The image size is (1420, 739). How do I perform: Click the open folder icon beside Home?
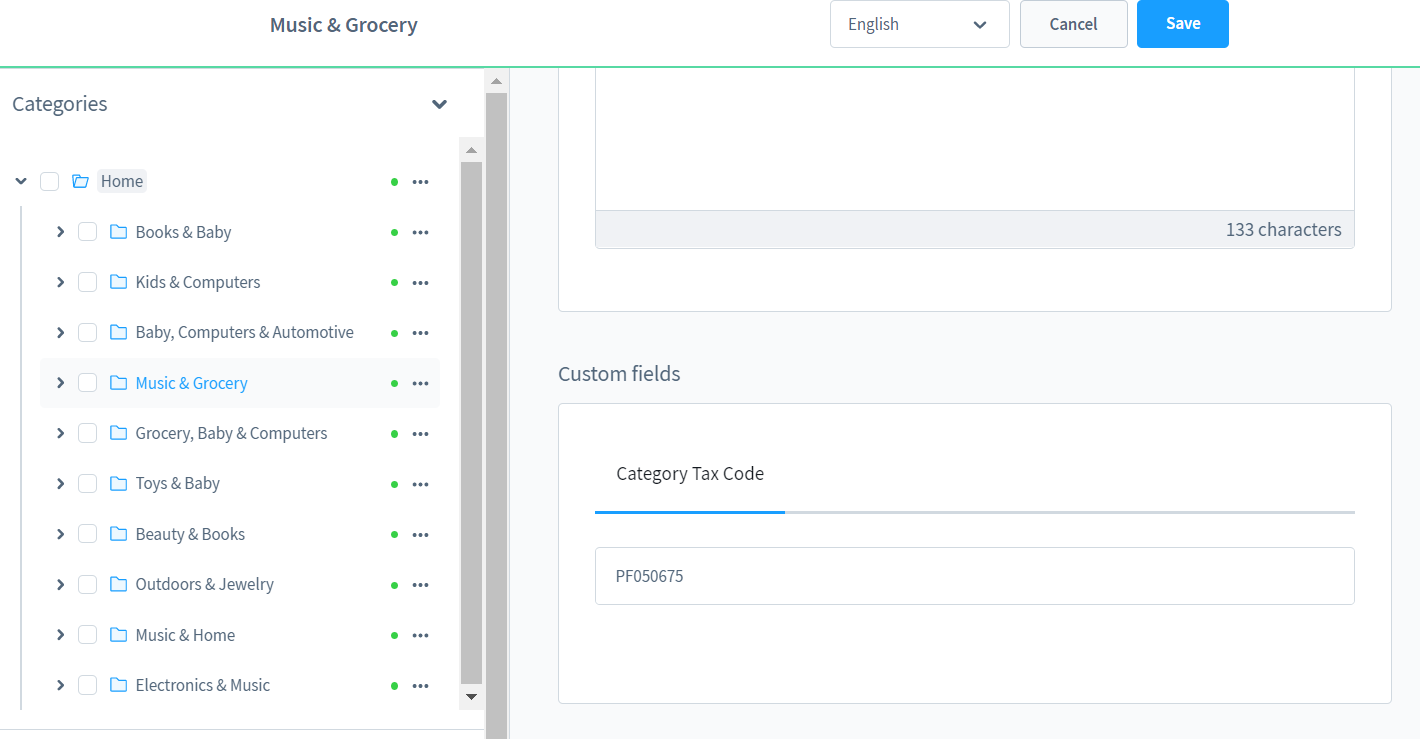tap(80, 181)
